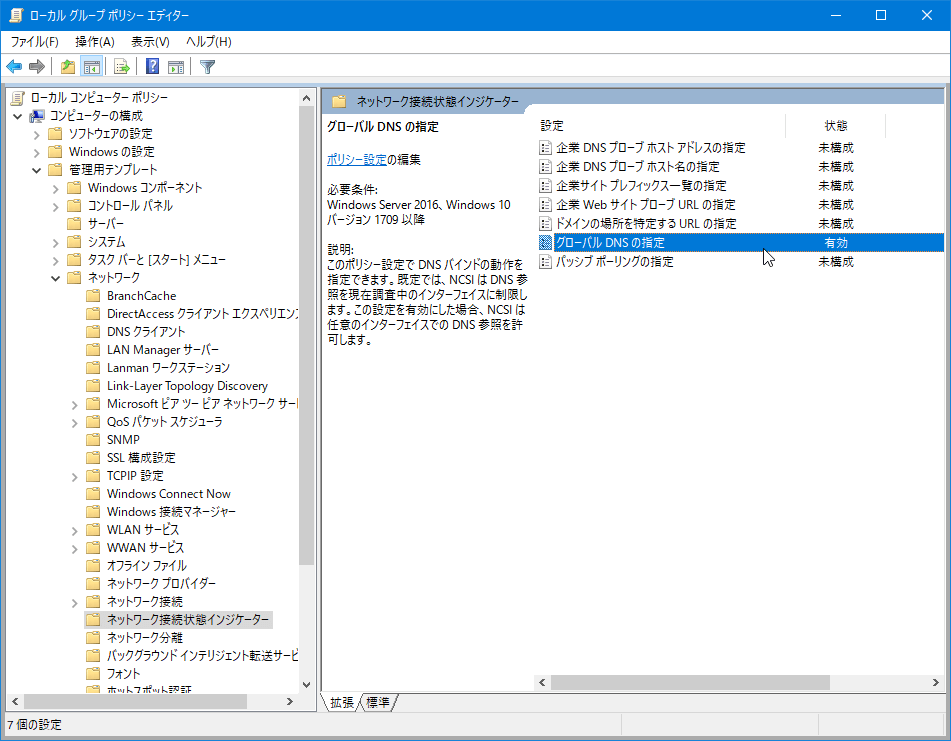The width and height of the screenshot is (951, 741).
Task: Expand the Windows コンポーネント folder node
Action: click(56, 188)
